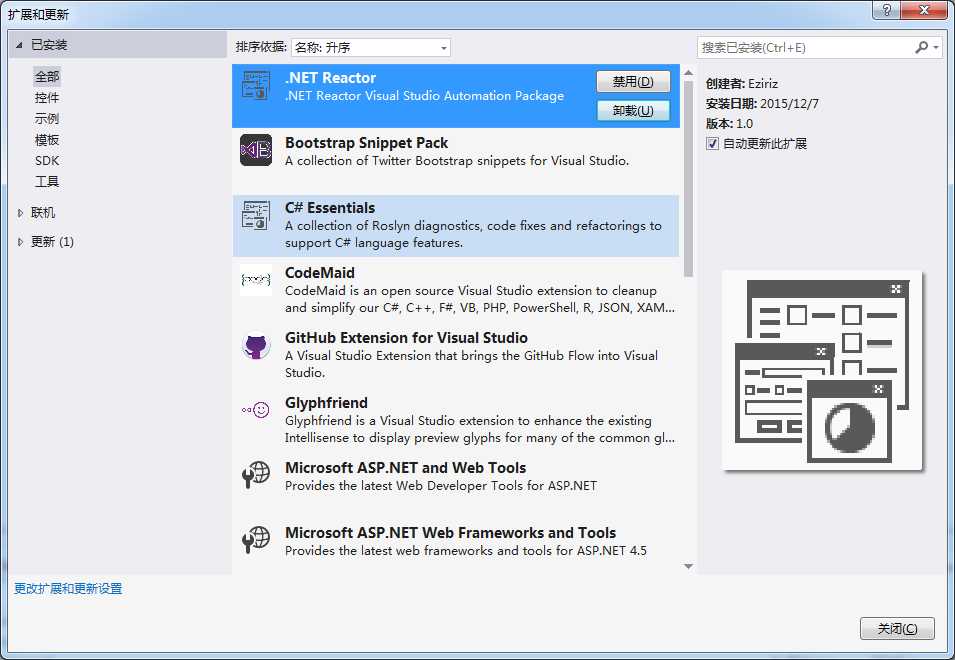The width and height of the screenshot is (955, 660).
Task: Click the help question mark button in title bar
Action: pyautogui.click(x=887, y=10)
